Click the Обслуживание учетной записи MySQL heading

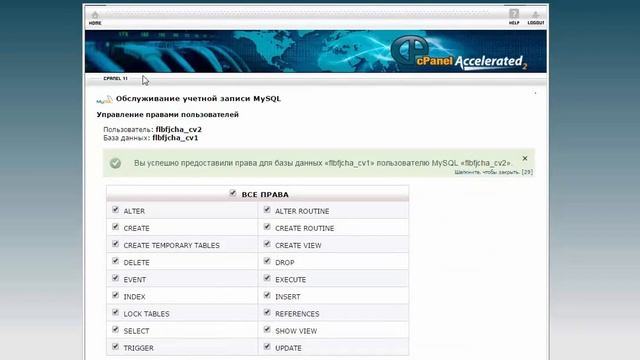point(198,99)
